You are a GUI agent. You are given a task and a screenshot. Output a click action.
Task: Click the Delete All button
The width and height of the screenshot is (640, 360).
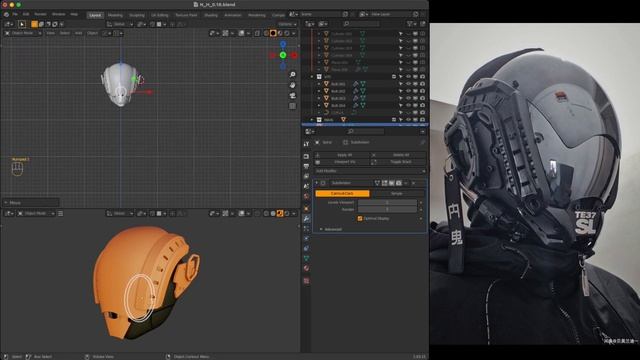(x=398, y=155)
